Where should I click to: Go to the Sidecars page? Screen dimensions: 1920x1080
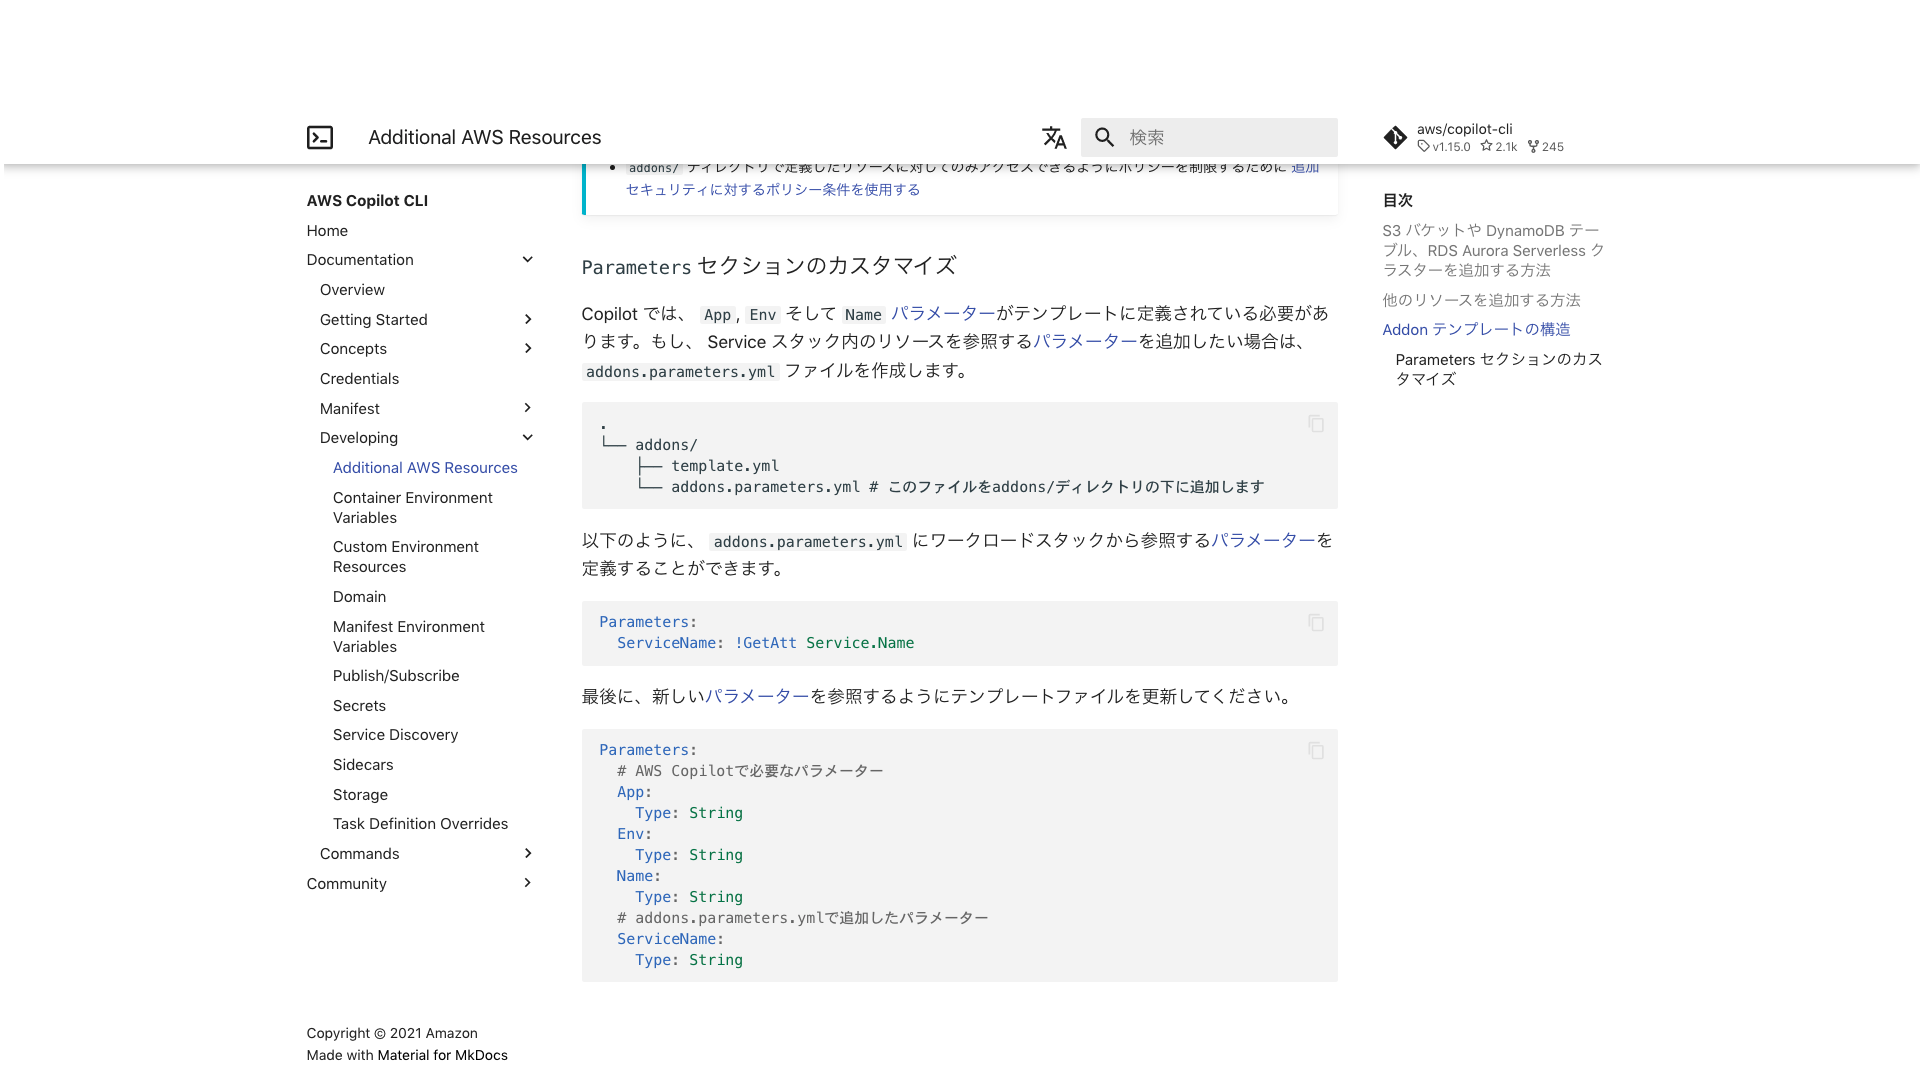(x=363, y=765)
